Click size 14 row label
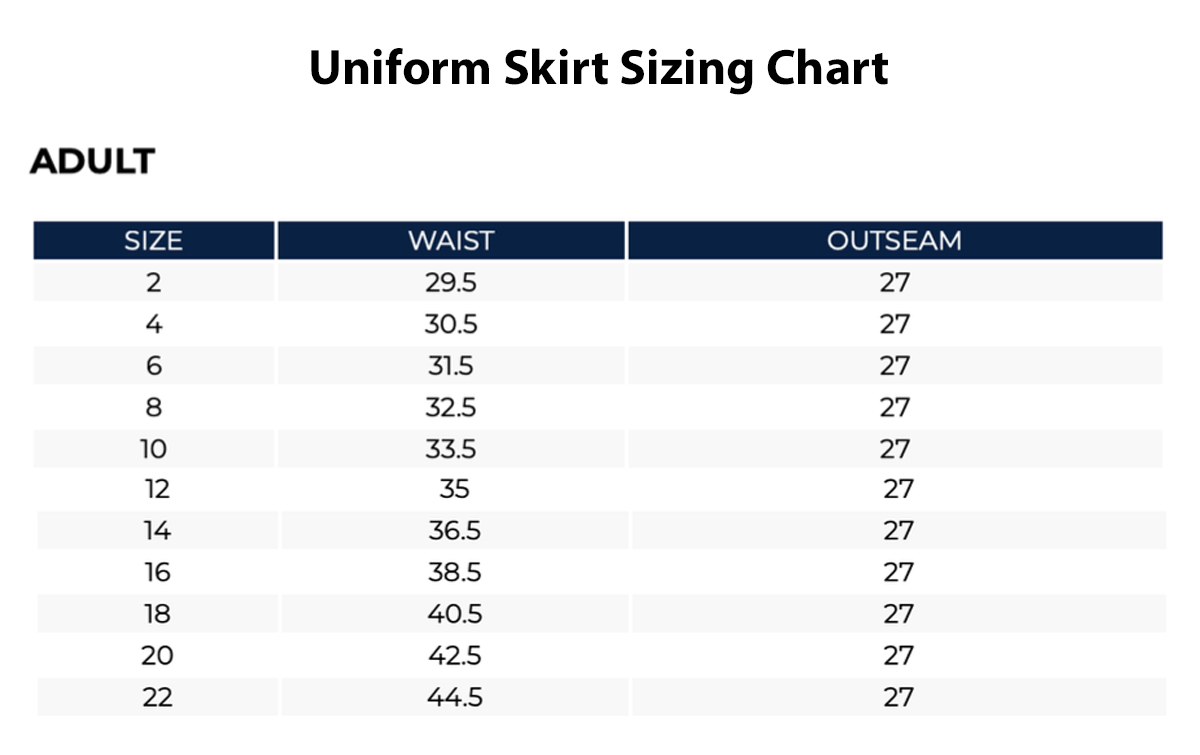This screenshot has width=1200, height=755. [x=157, y=531]
